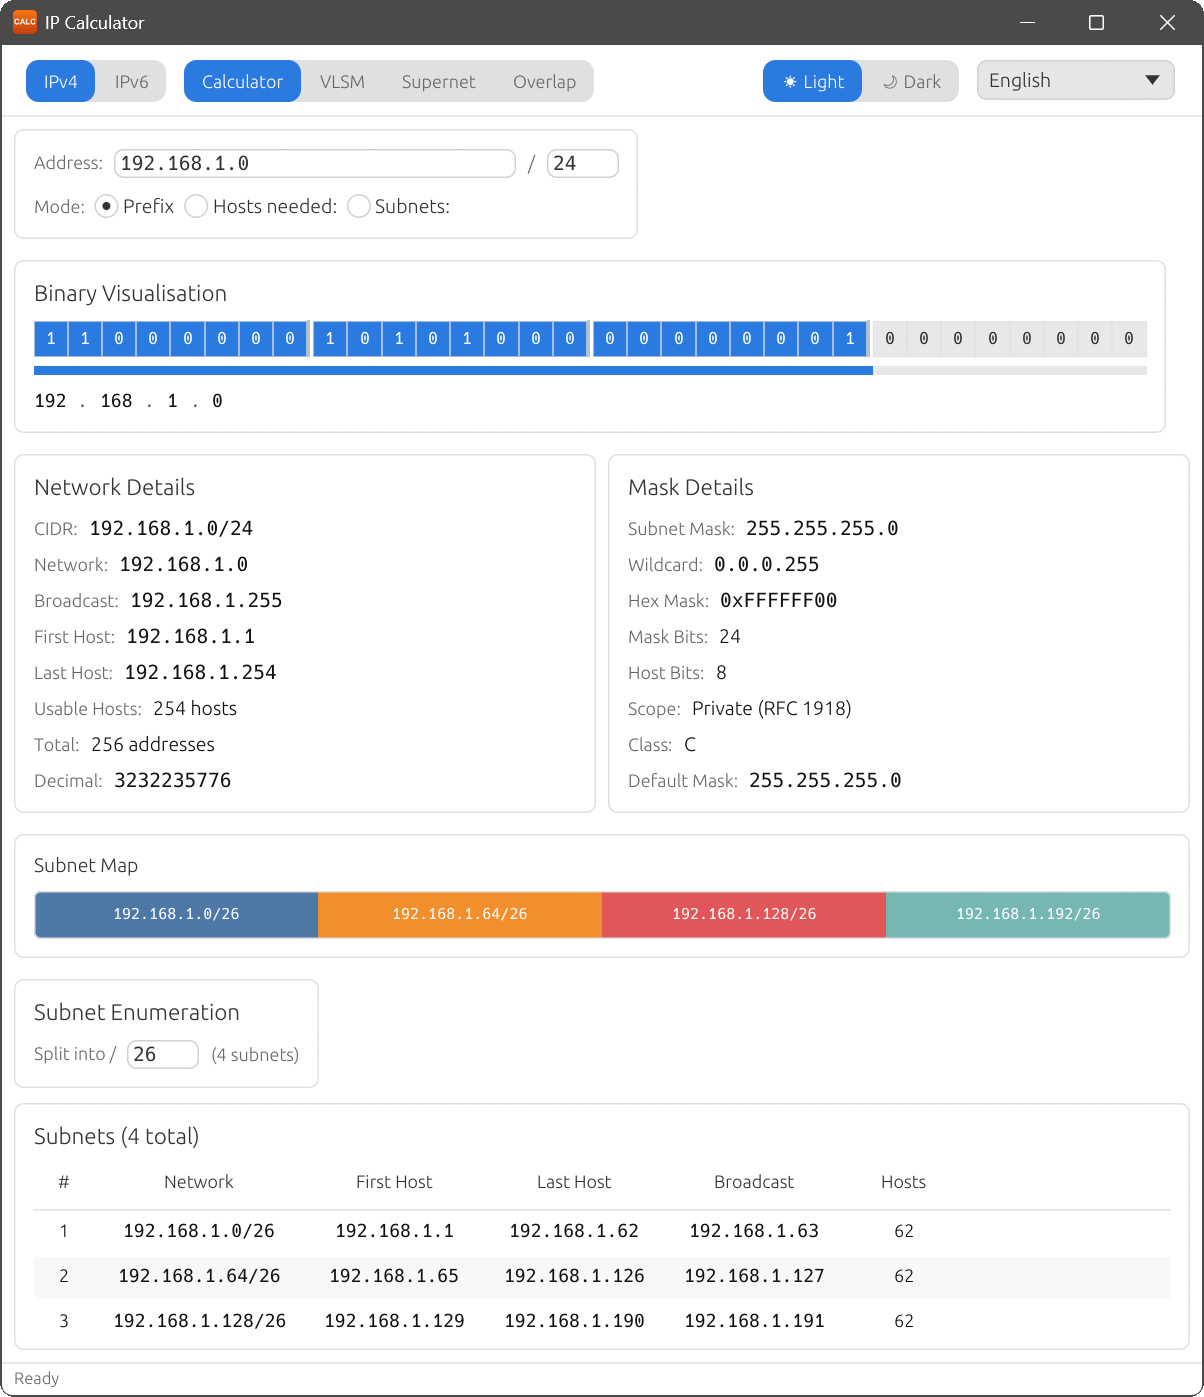Open the English language dropdown
1204x1397 pixels.
click(1075, 80)
